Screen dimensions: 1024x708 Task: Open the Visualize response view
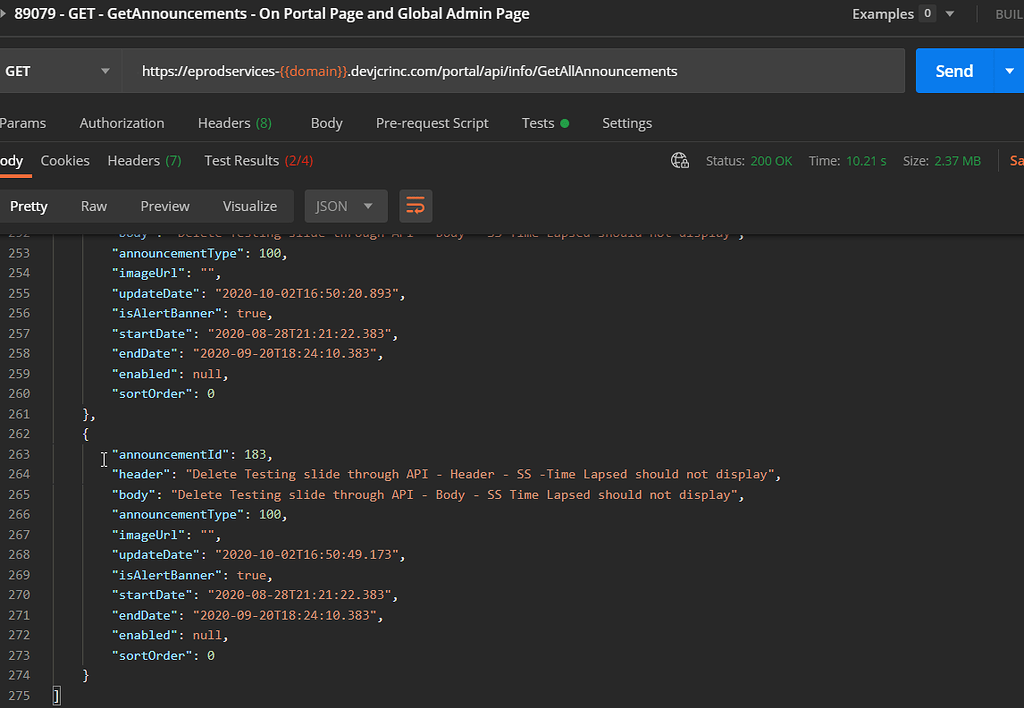pyautogui.click(x=250, y=205)
